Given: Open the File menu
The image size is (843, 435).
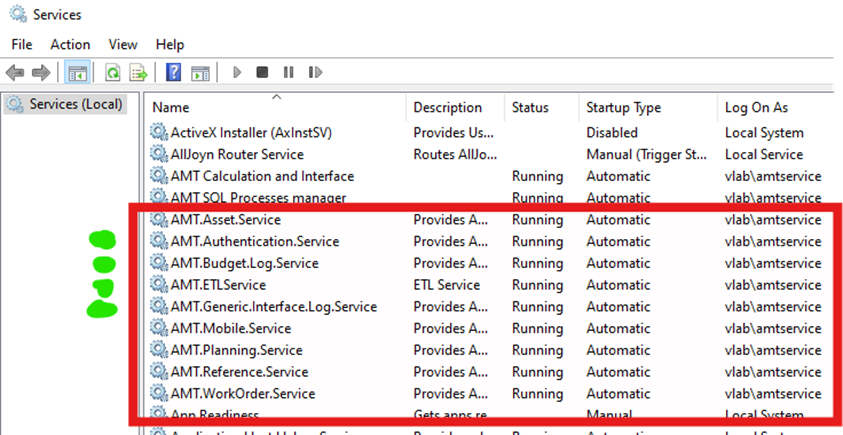Looking at the screenshot, I should click(22, 44).
